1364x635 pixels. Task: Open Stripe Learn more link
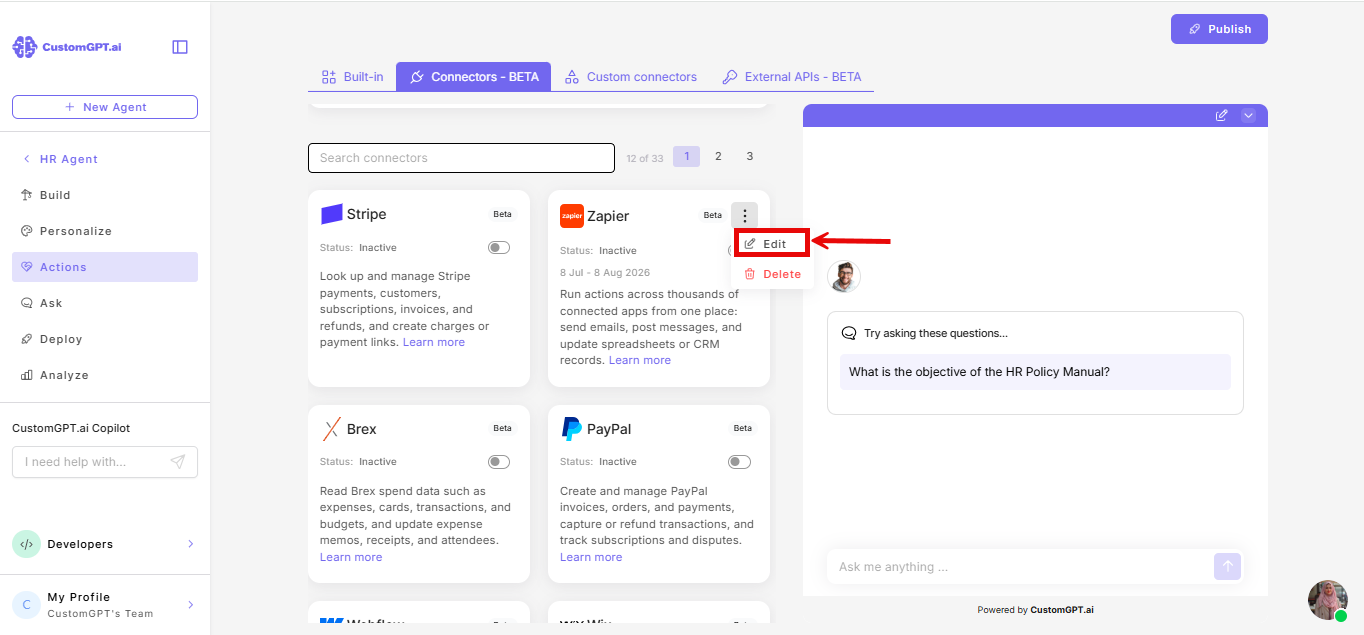tap(434, 342)
